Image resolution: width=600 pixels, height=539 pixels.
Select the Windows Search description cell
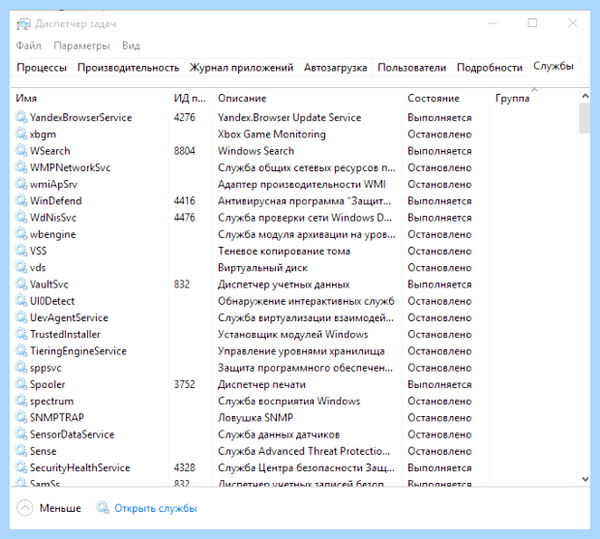click(x=256, y=151)
